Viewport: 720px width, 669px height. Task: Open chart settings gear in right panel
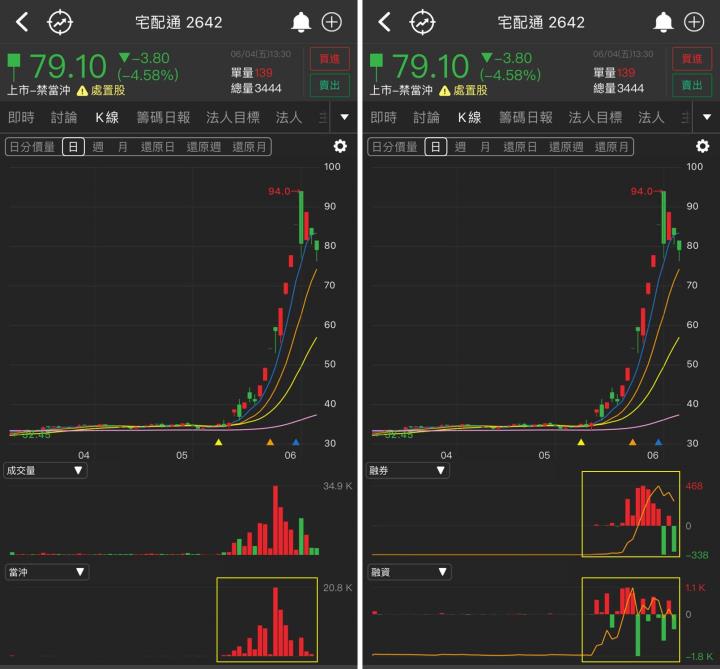[702, 146]
